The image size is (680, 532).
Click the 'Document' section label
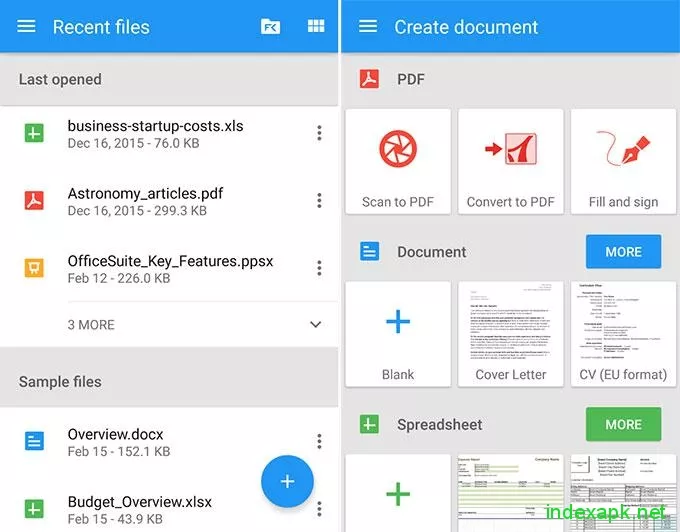432,252
